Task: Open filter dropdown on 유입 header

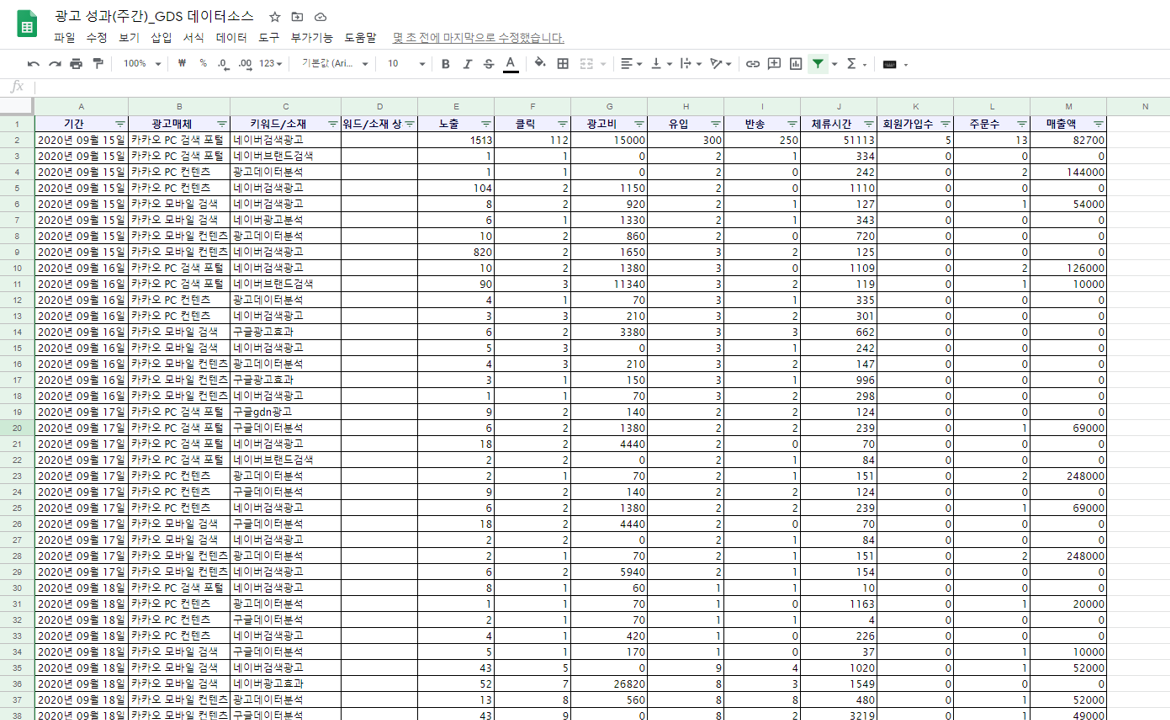Action: 716,124
